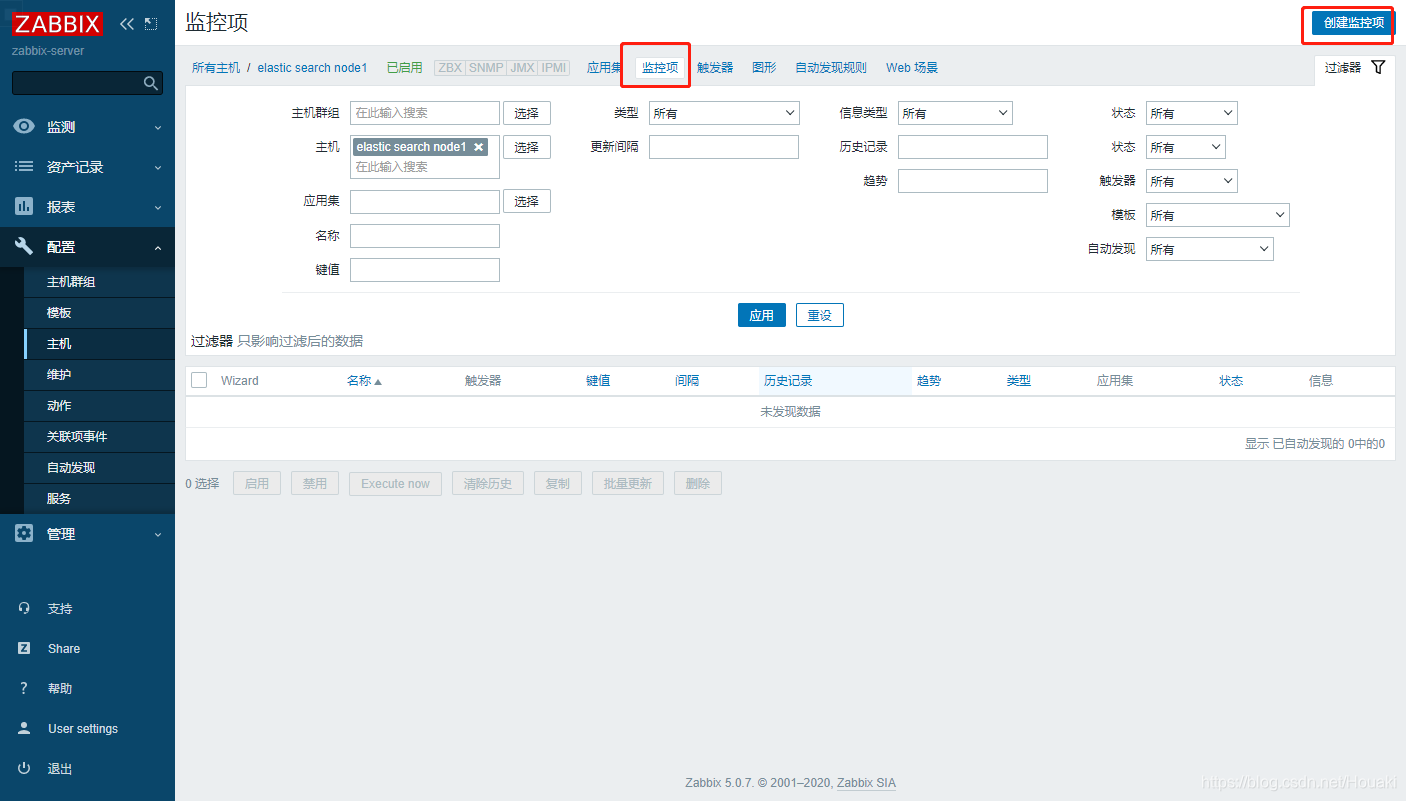
Task: Focus the 名称 input field
Action: (x=425, y=236)
